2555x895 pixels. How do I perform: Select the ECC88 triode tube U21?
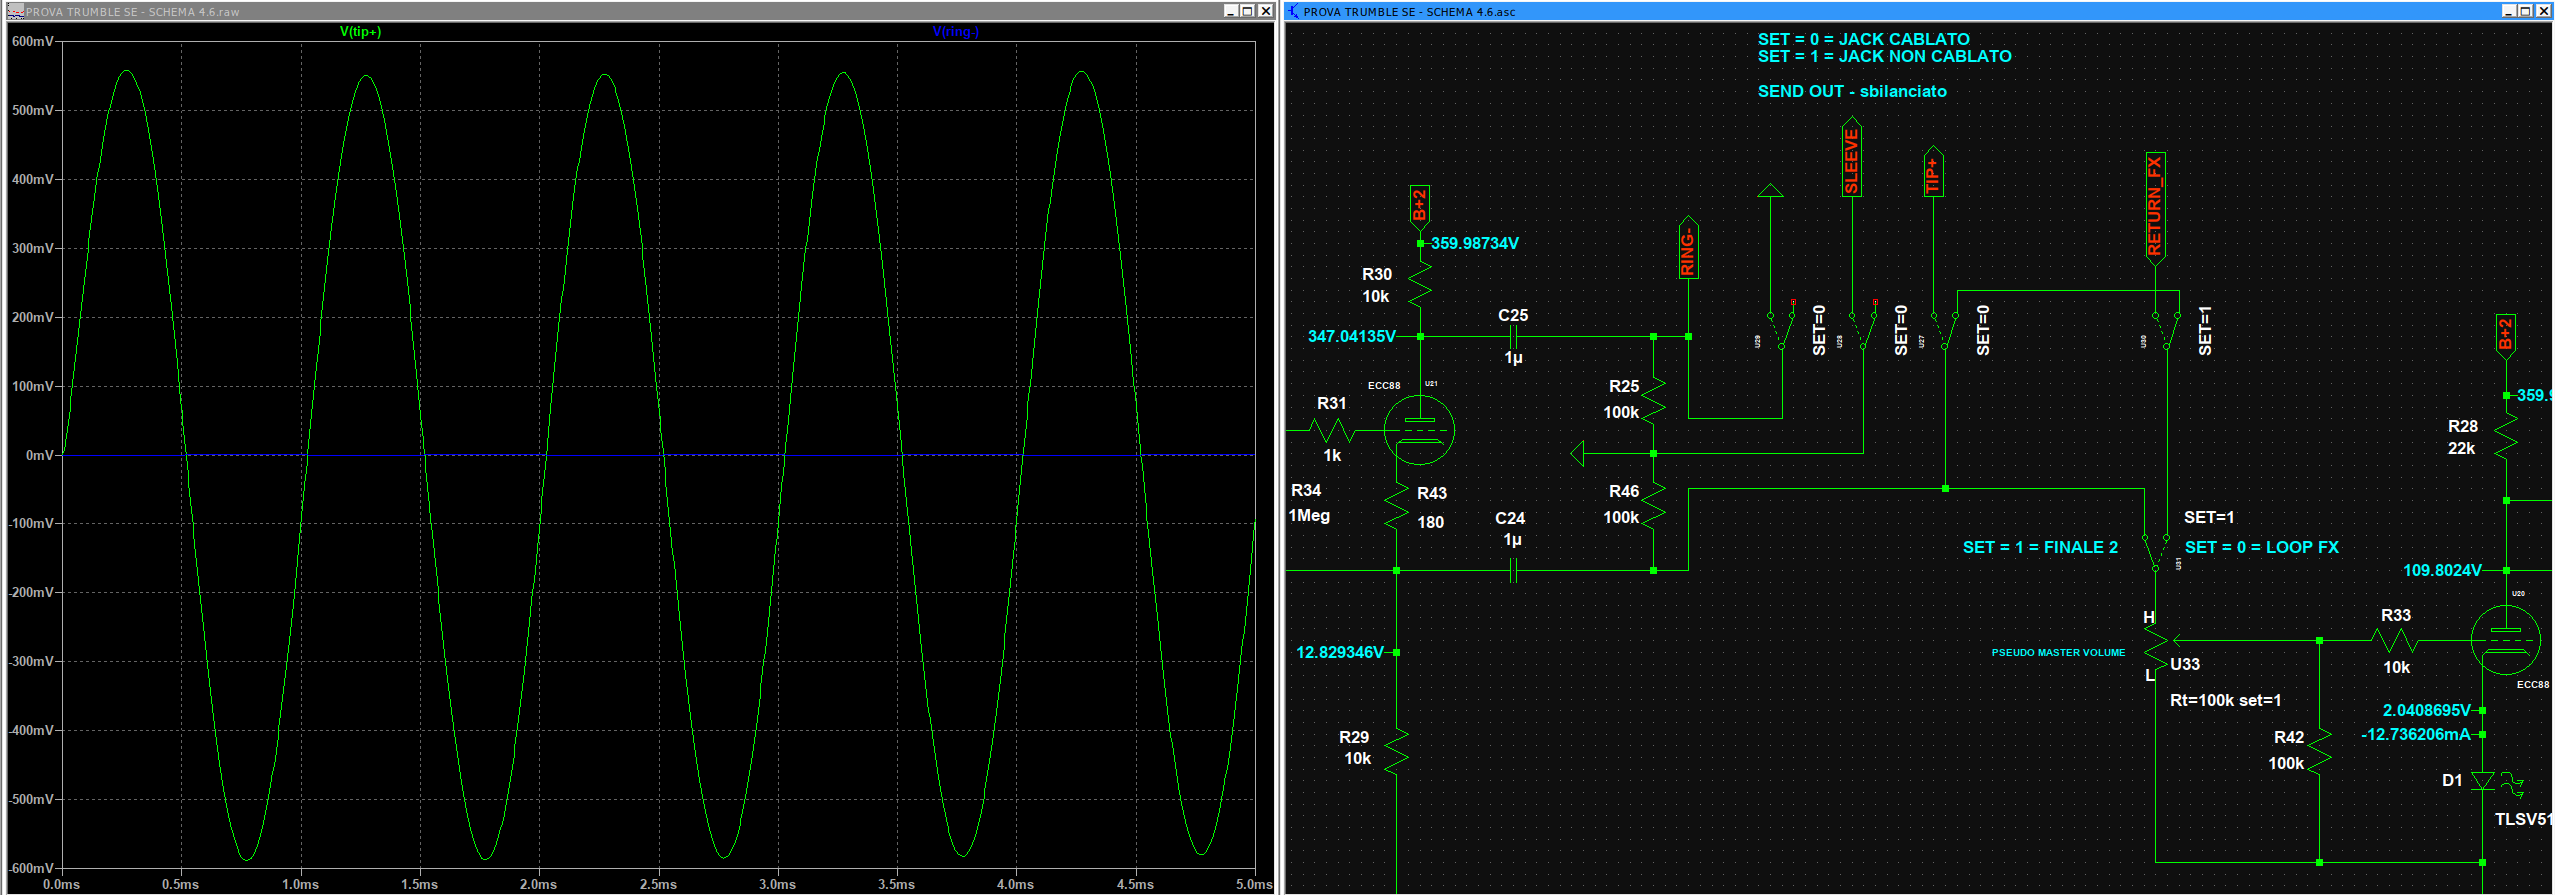point(1419,430)
